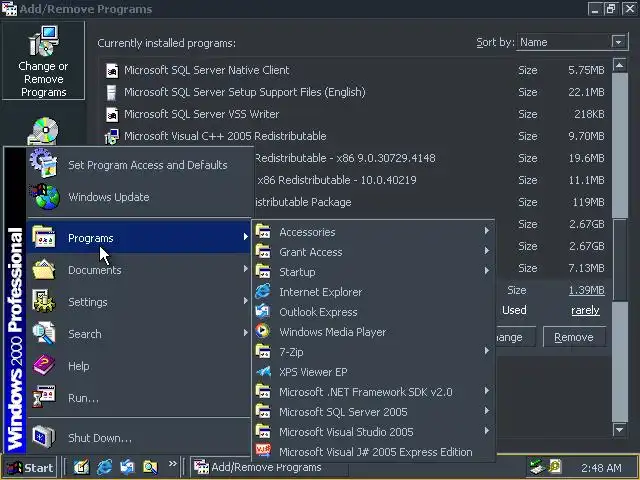Click the Accessories folder icon
640x480 pixels.
[263, 231]
